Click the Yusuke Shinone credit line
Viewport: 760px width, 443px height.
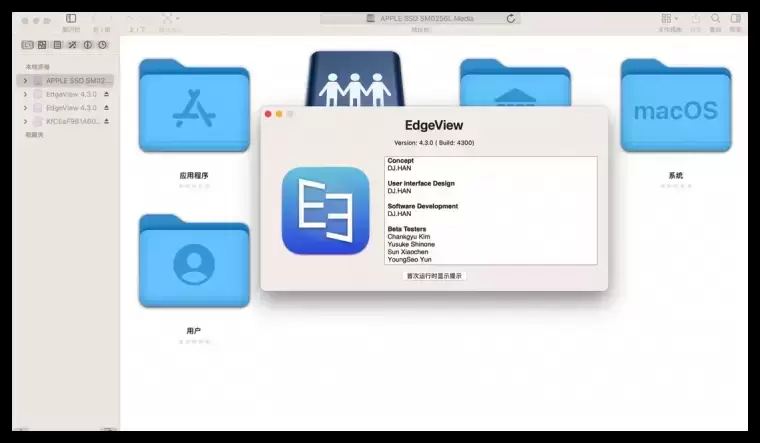point(411,244)
